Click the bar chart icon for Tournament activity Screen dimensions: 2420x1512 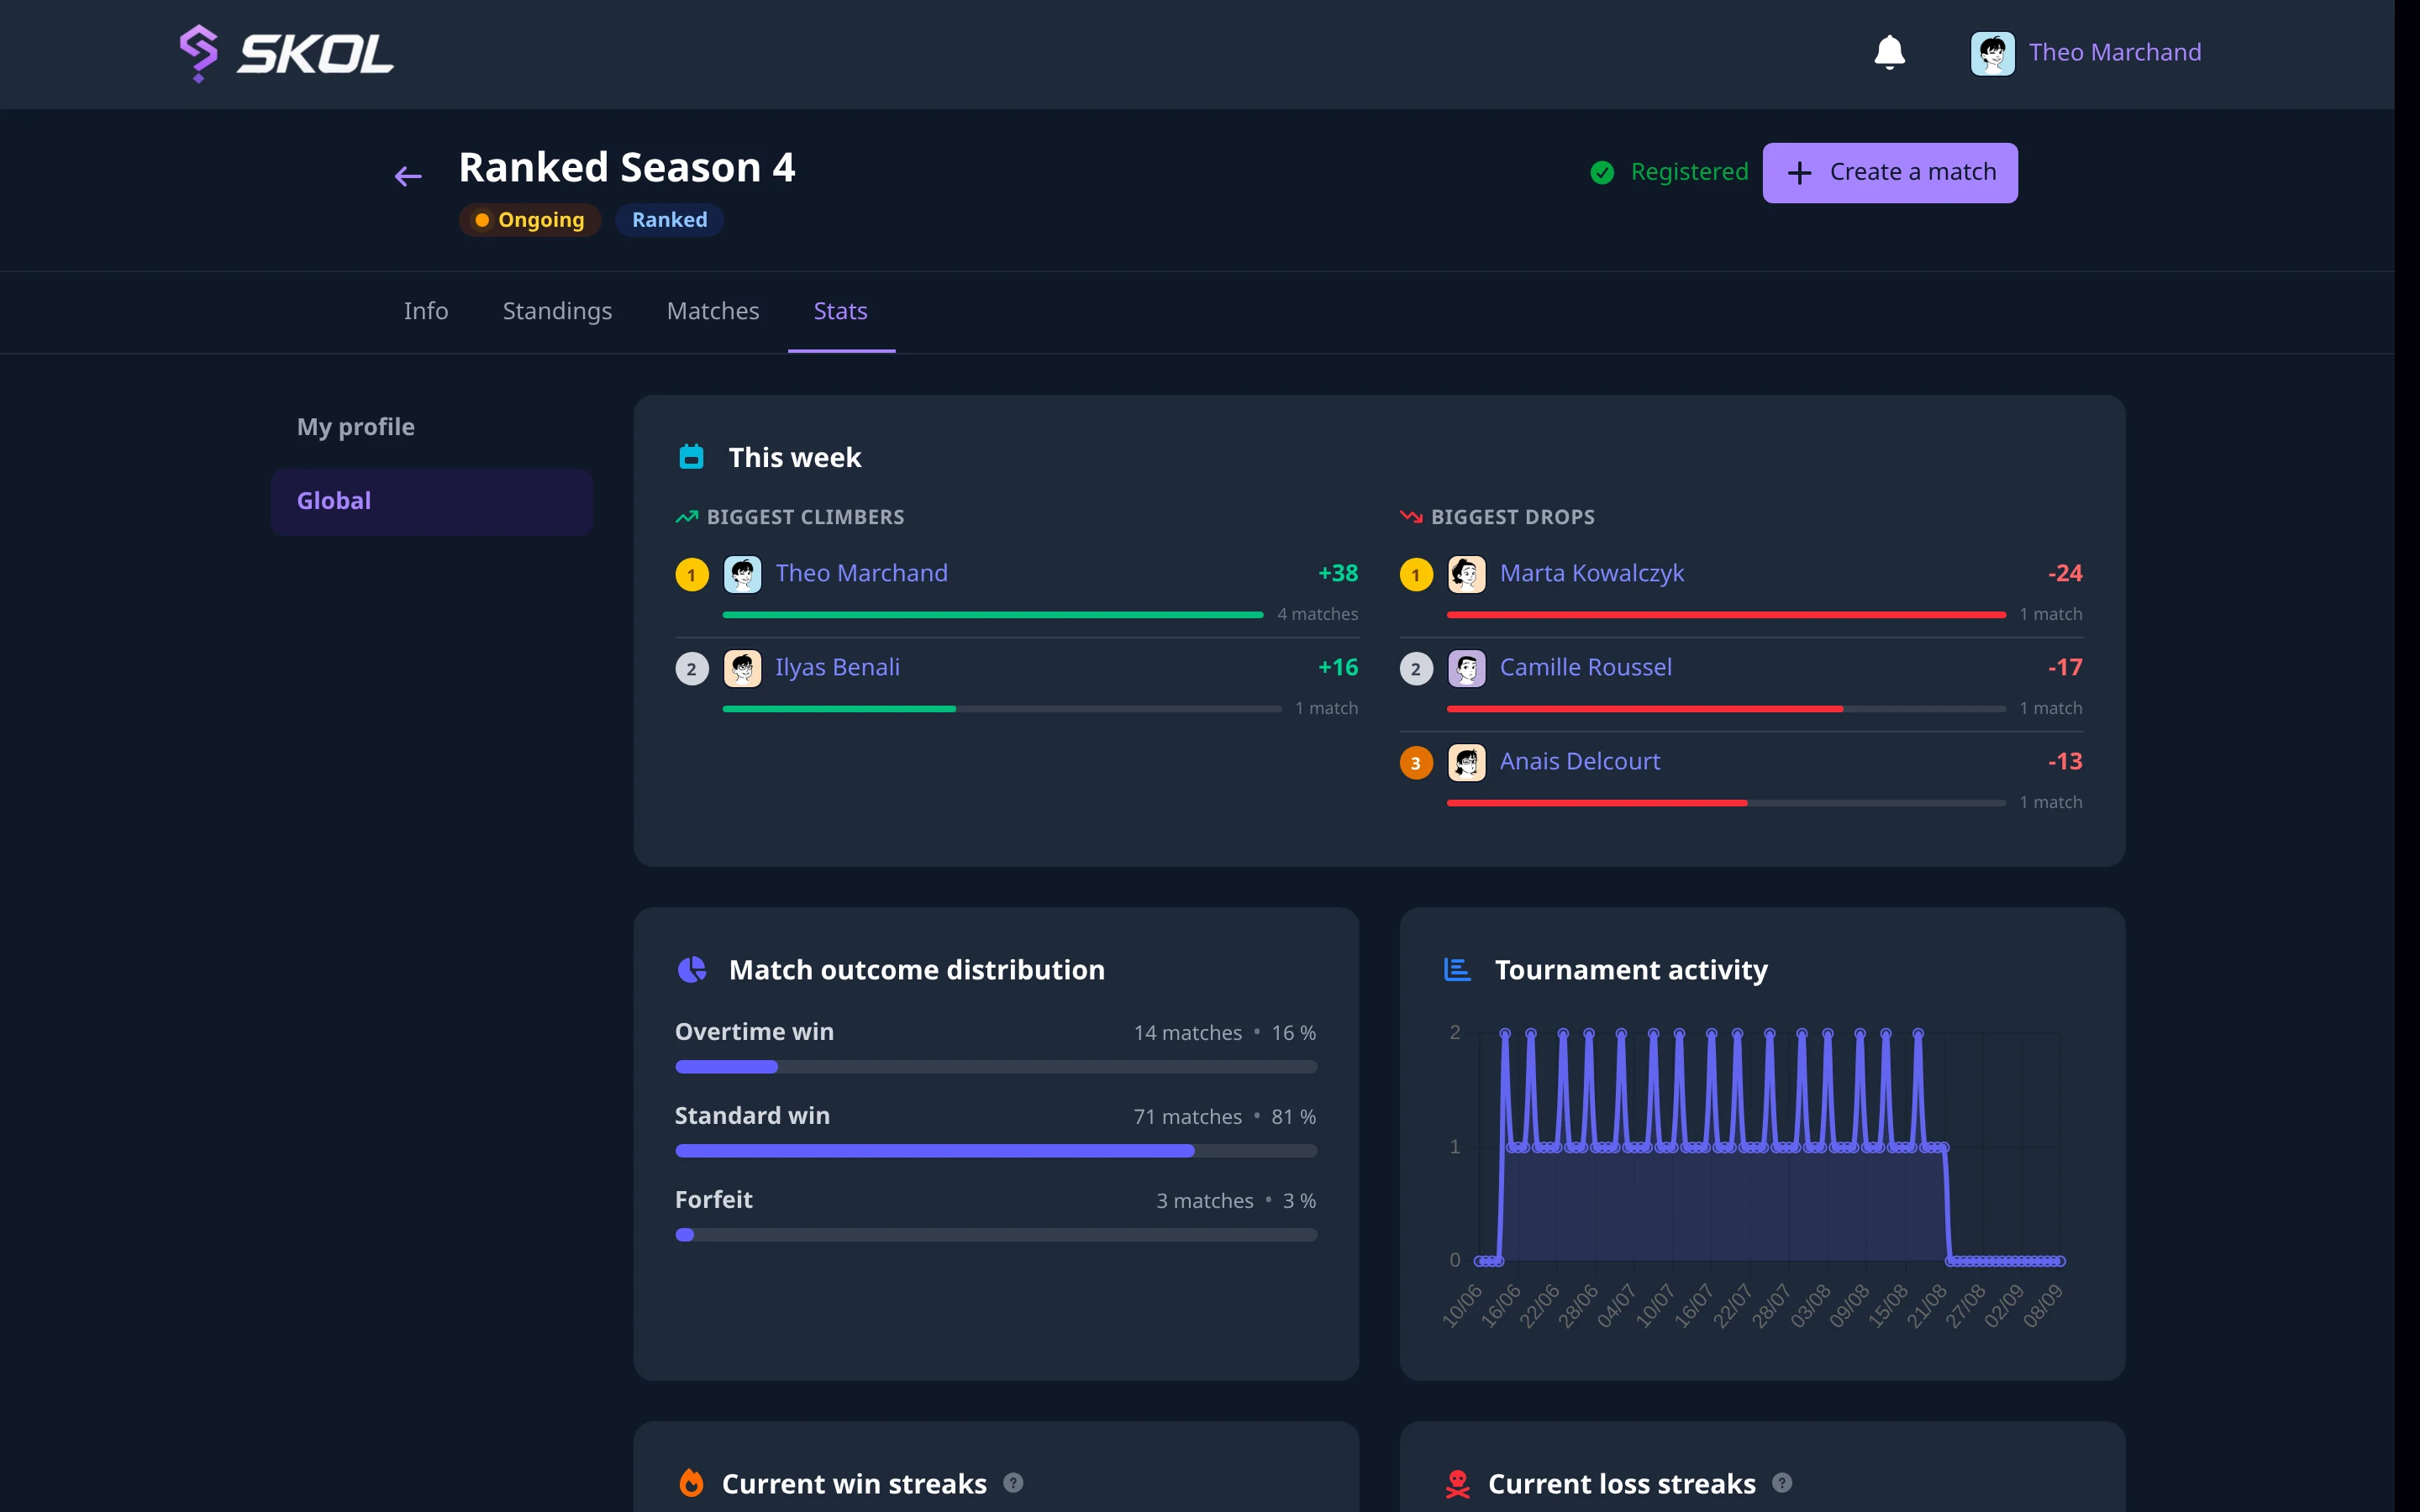(x=1457, y=969)
